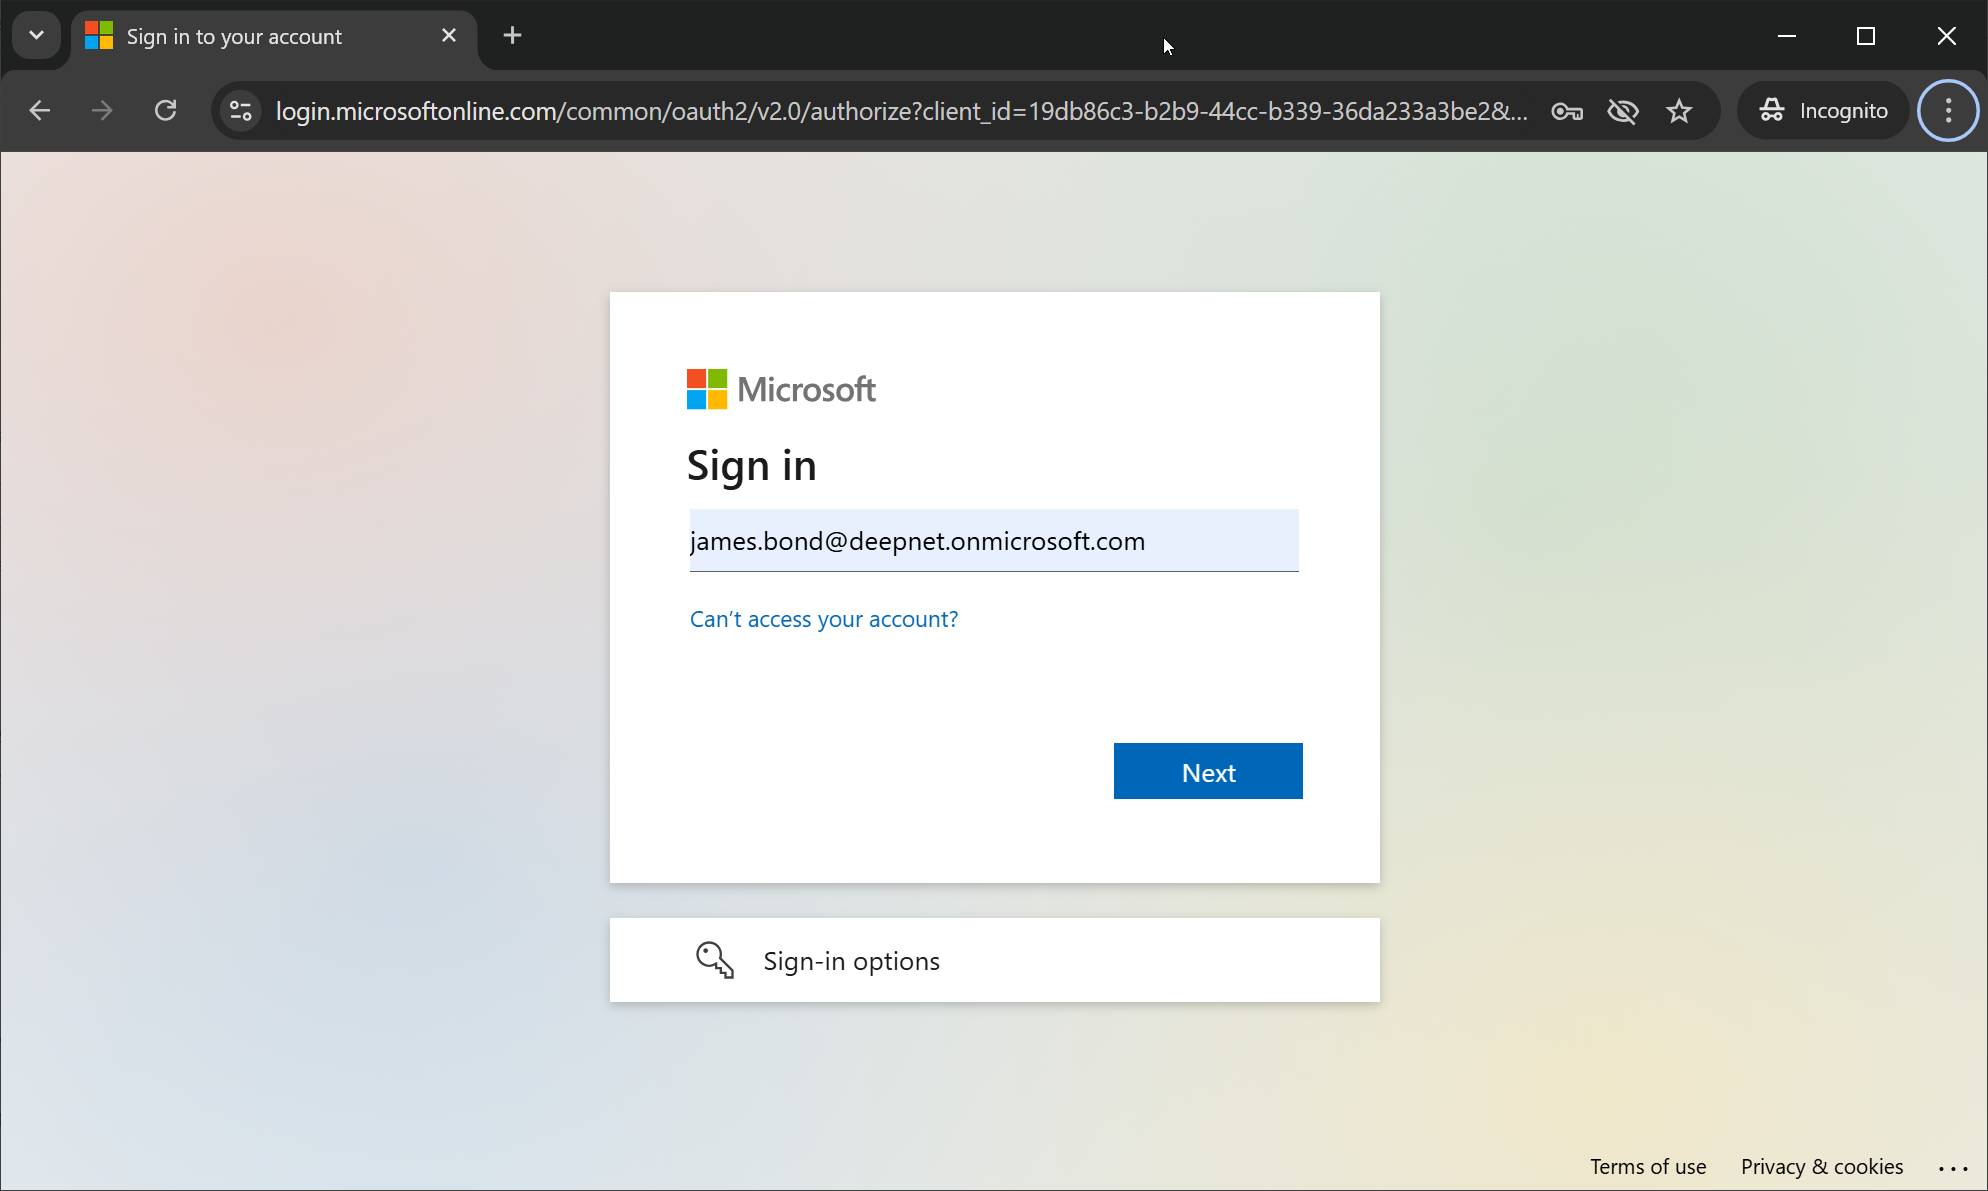Click the email address input field
This screenshot has height=1191, width=1988.
click(x=993, y=541)
